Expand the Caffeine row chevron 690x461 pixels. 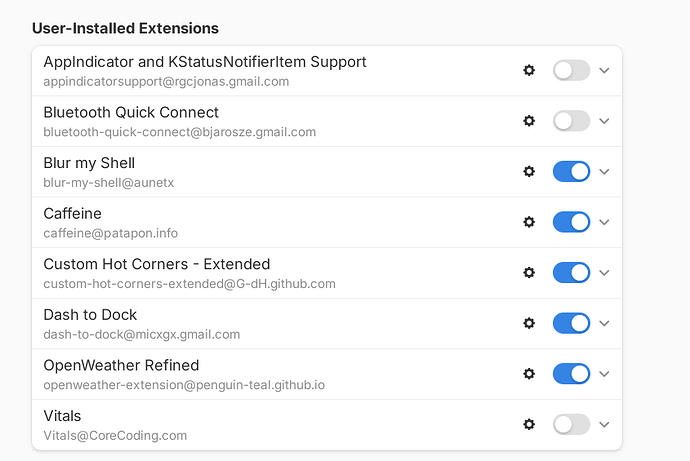coord(604,222)
